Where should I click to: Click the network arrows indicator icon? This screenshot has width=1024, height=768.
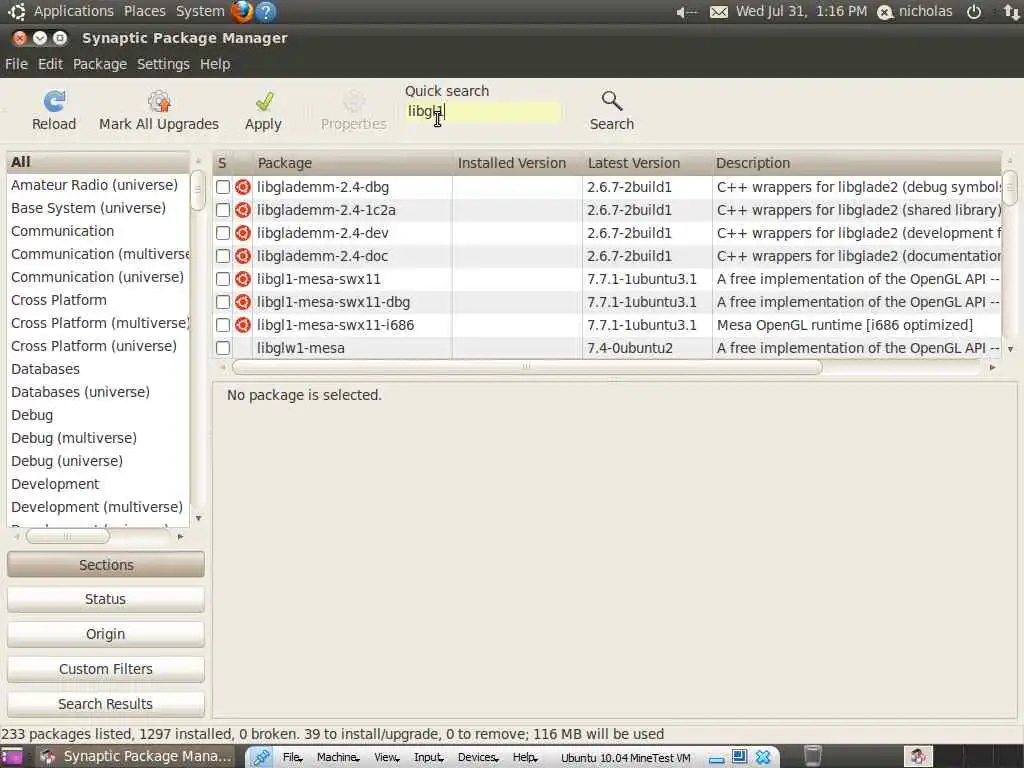tap(1011, 12)
